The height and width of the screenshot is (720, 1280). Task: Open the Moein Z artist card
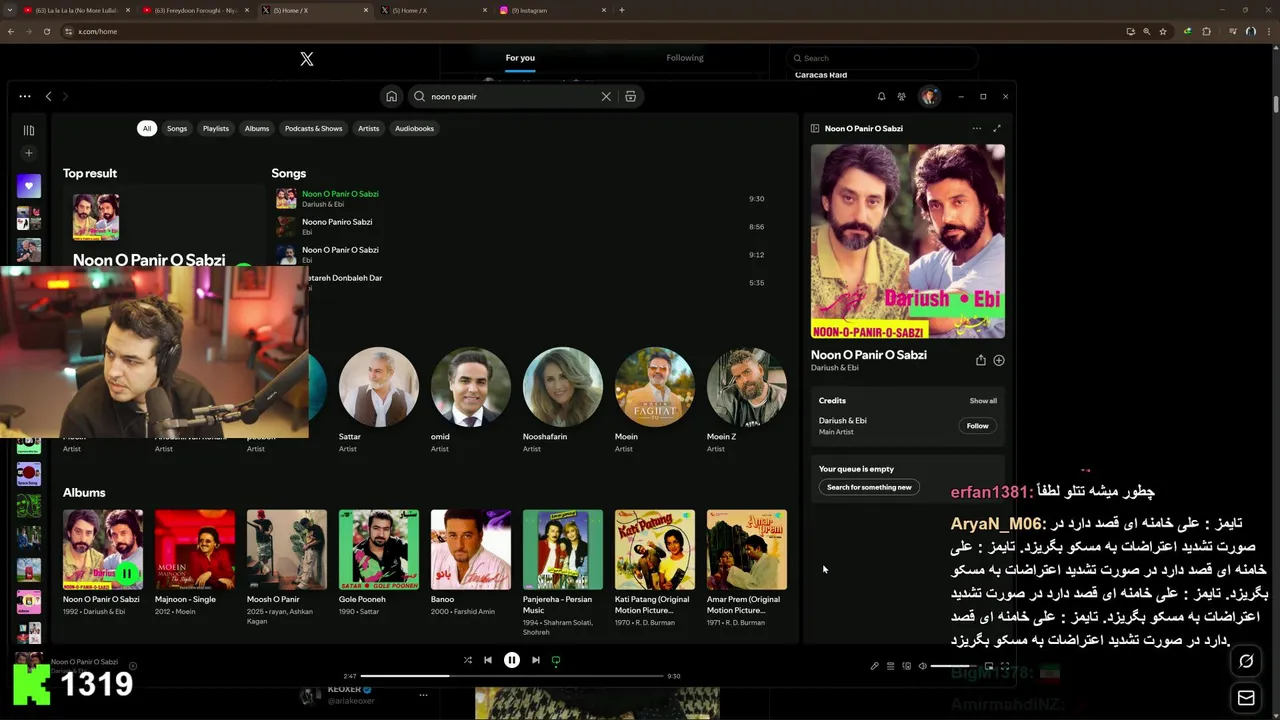pyautogui.click(x=746, y=400)
